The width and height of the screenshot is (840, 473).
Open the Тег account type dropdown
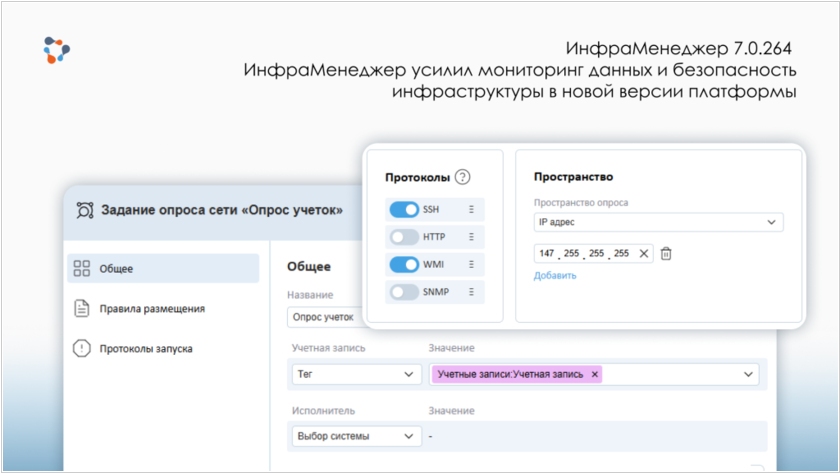(x=354, y=374)
